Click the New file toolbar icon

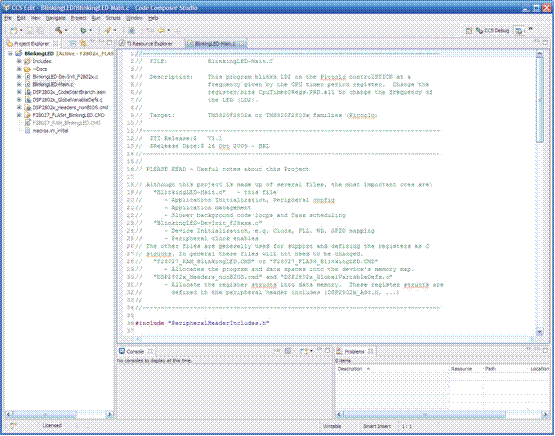click(14, 31)
